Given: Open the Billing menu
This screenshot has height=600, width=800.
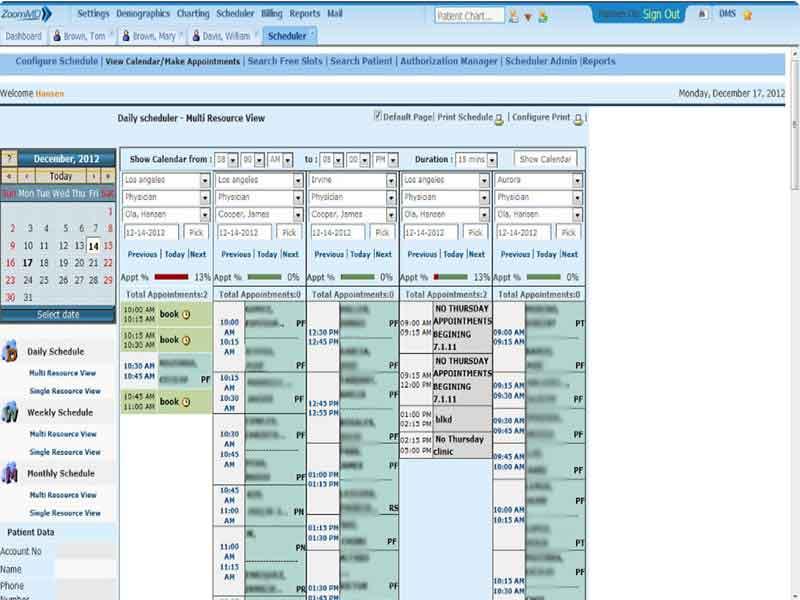Looking at the screenshot, I should pyautogui.click(x=271, y=14).
